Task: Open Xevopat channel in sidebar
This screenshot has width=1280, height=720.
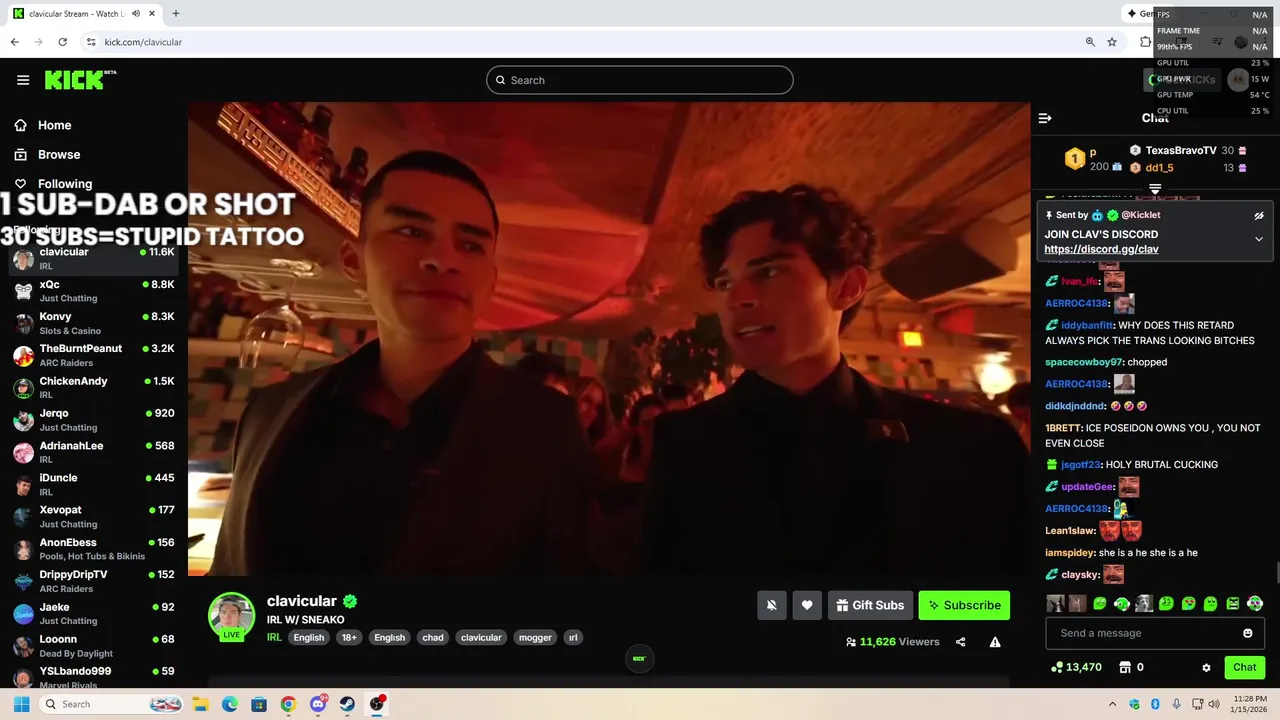Action: 94,516
